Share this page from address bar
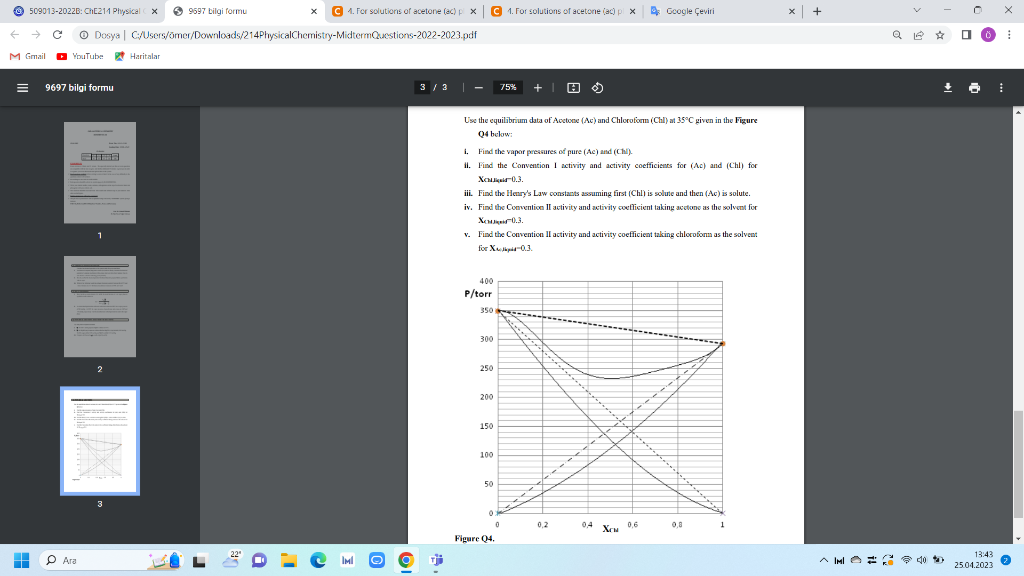 point(918,35)
